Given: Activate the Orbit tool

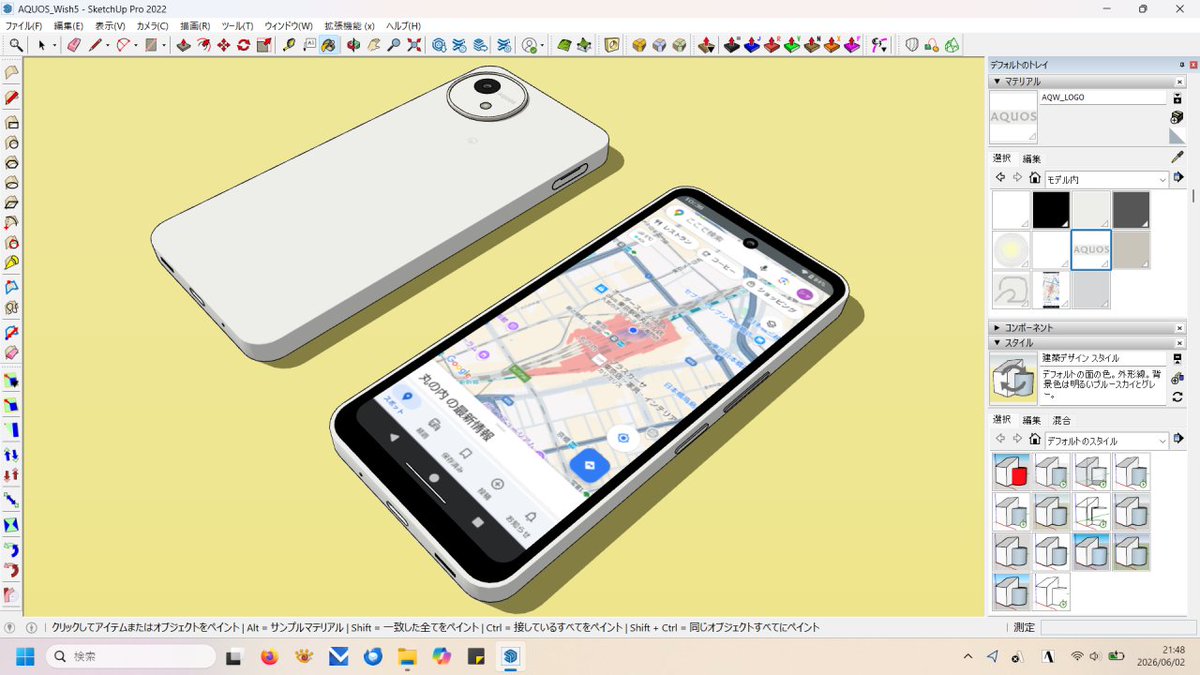Looking at the screenshot, I should tap(353, 45).
